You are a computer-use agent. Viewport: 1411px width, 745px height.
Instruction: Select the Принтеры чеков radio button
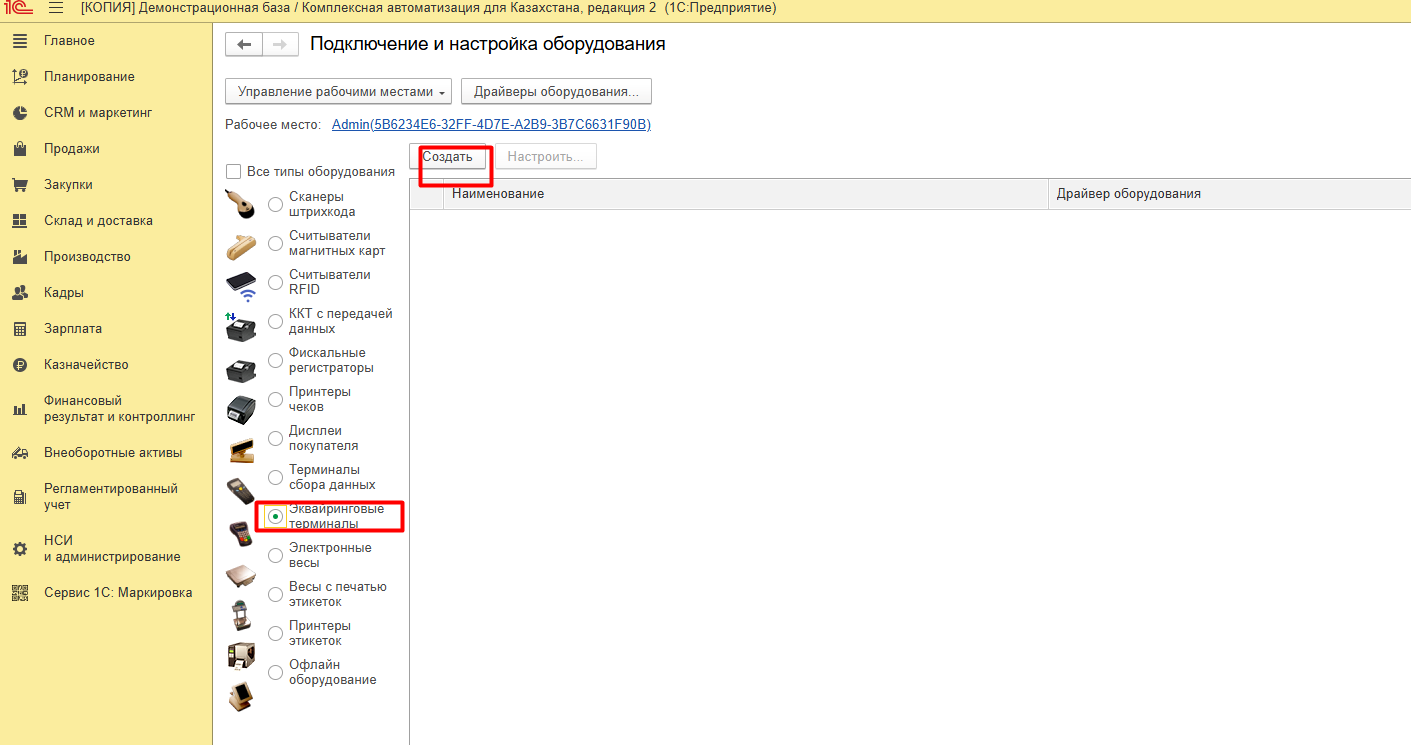pyautogui.click(x=276, y=400)
